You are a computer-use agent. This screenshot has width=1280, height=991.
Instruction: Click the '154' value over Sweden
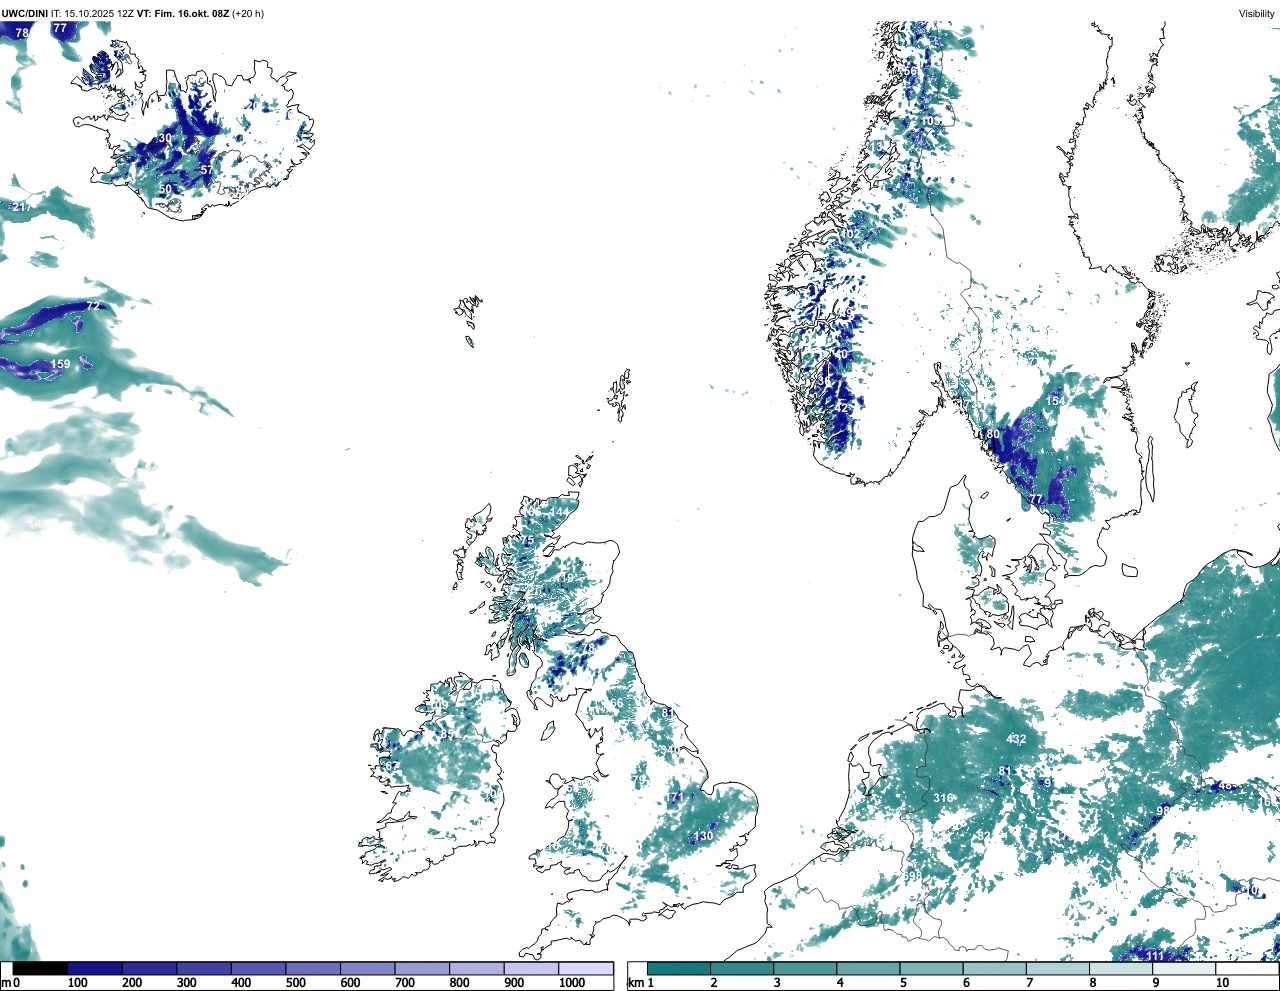[x=1055, y=401]
